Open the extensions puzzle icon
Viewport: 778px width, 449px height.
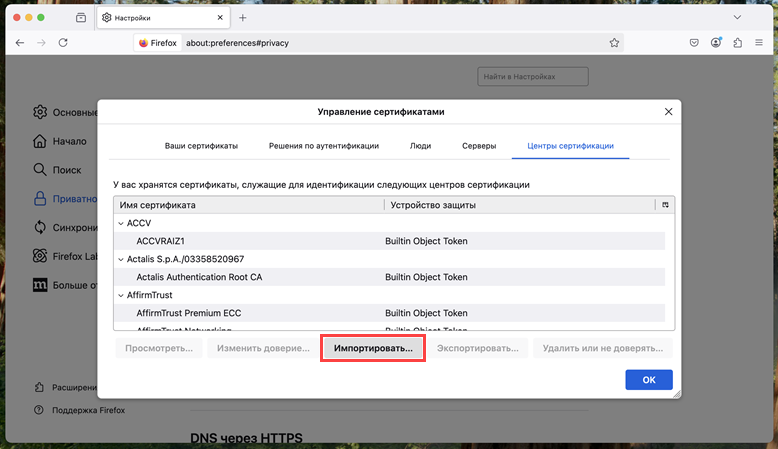(738, 43)
